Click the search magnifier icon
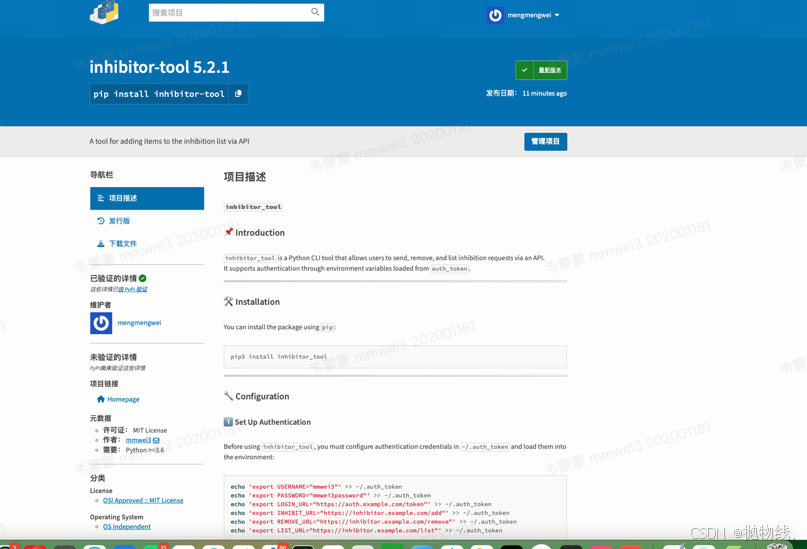The height and width of the screenshot is (549, 807). tap(315, 12)
